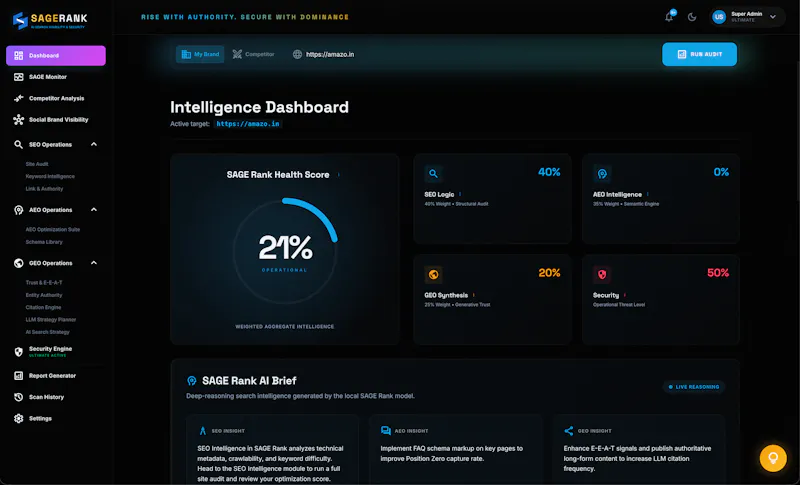Toggle dark mode moon icon
Screen dimensions: 800x485
point(692,17)
